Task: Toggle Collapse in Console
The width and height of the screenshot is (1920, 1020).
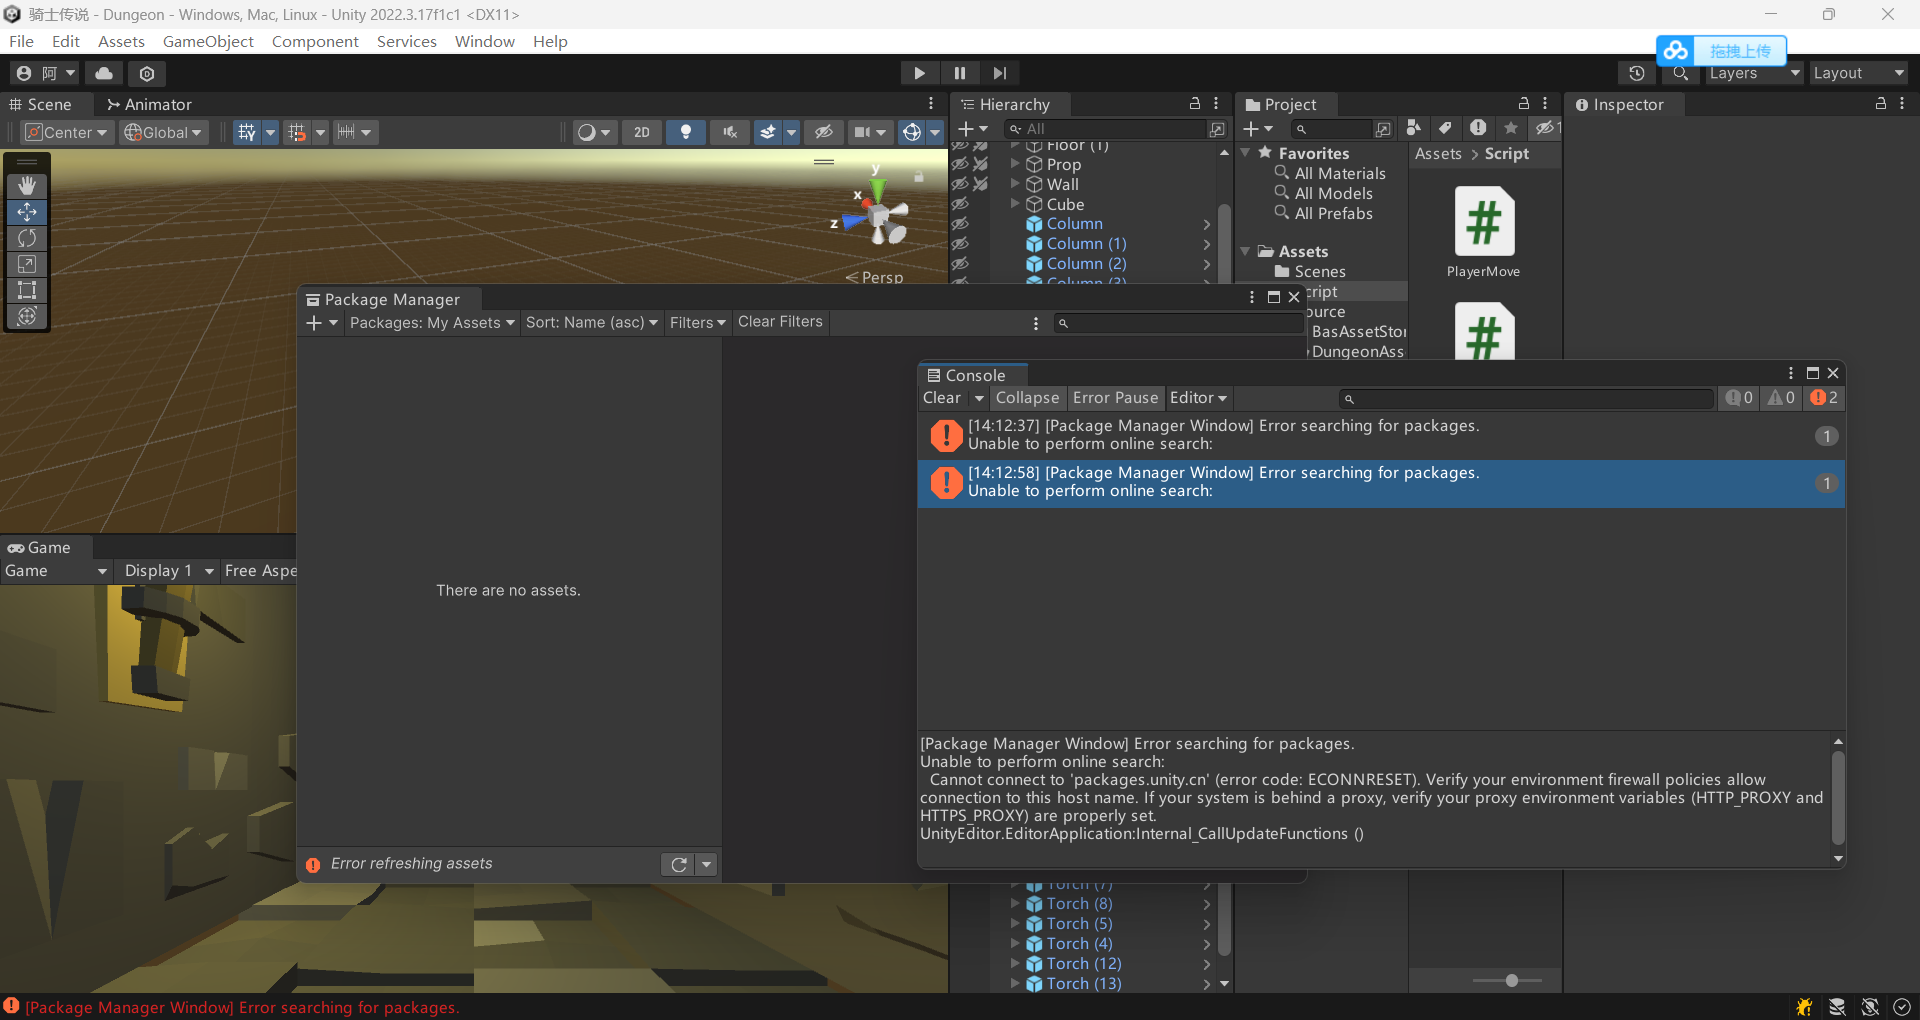Action: (x=1027, y=398)
